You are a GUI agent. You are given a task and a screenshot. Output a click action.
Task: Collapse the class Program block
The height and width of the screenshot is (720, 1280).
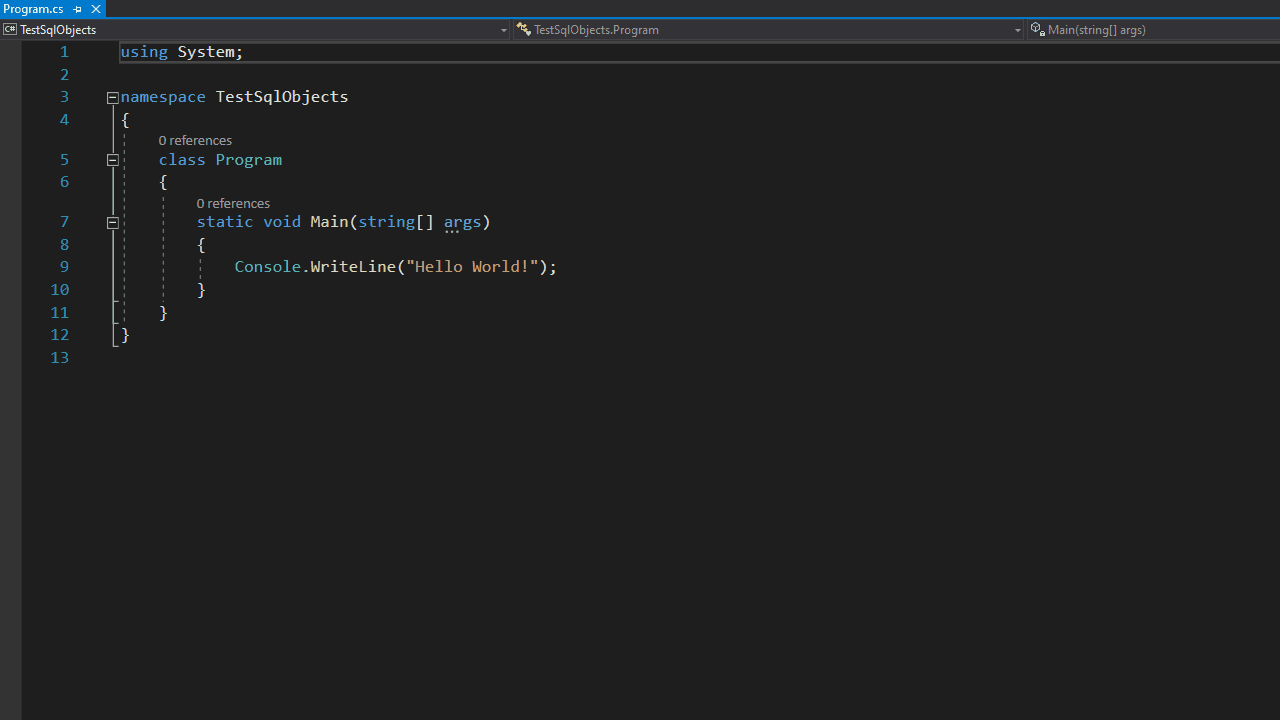[113, 160]
